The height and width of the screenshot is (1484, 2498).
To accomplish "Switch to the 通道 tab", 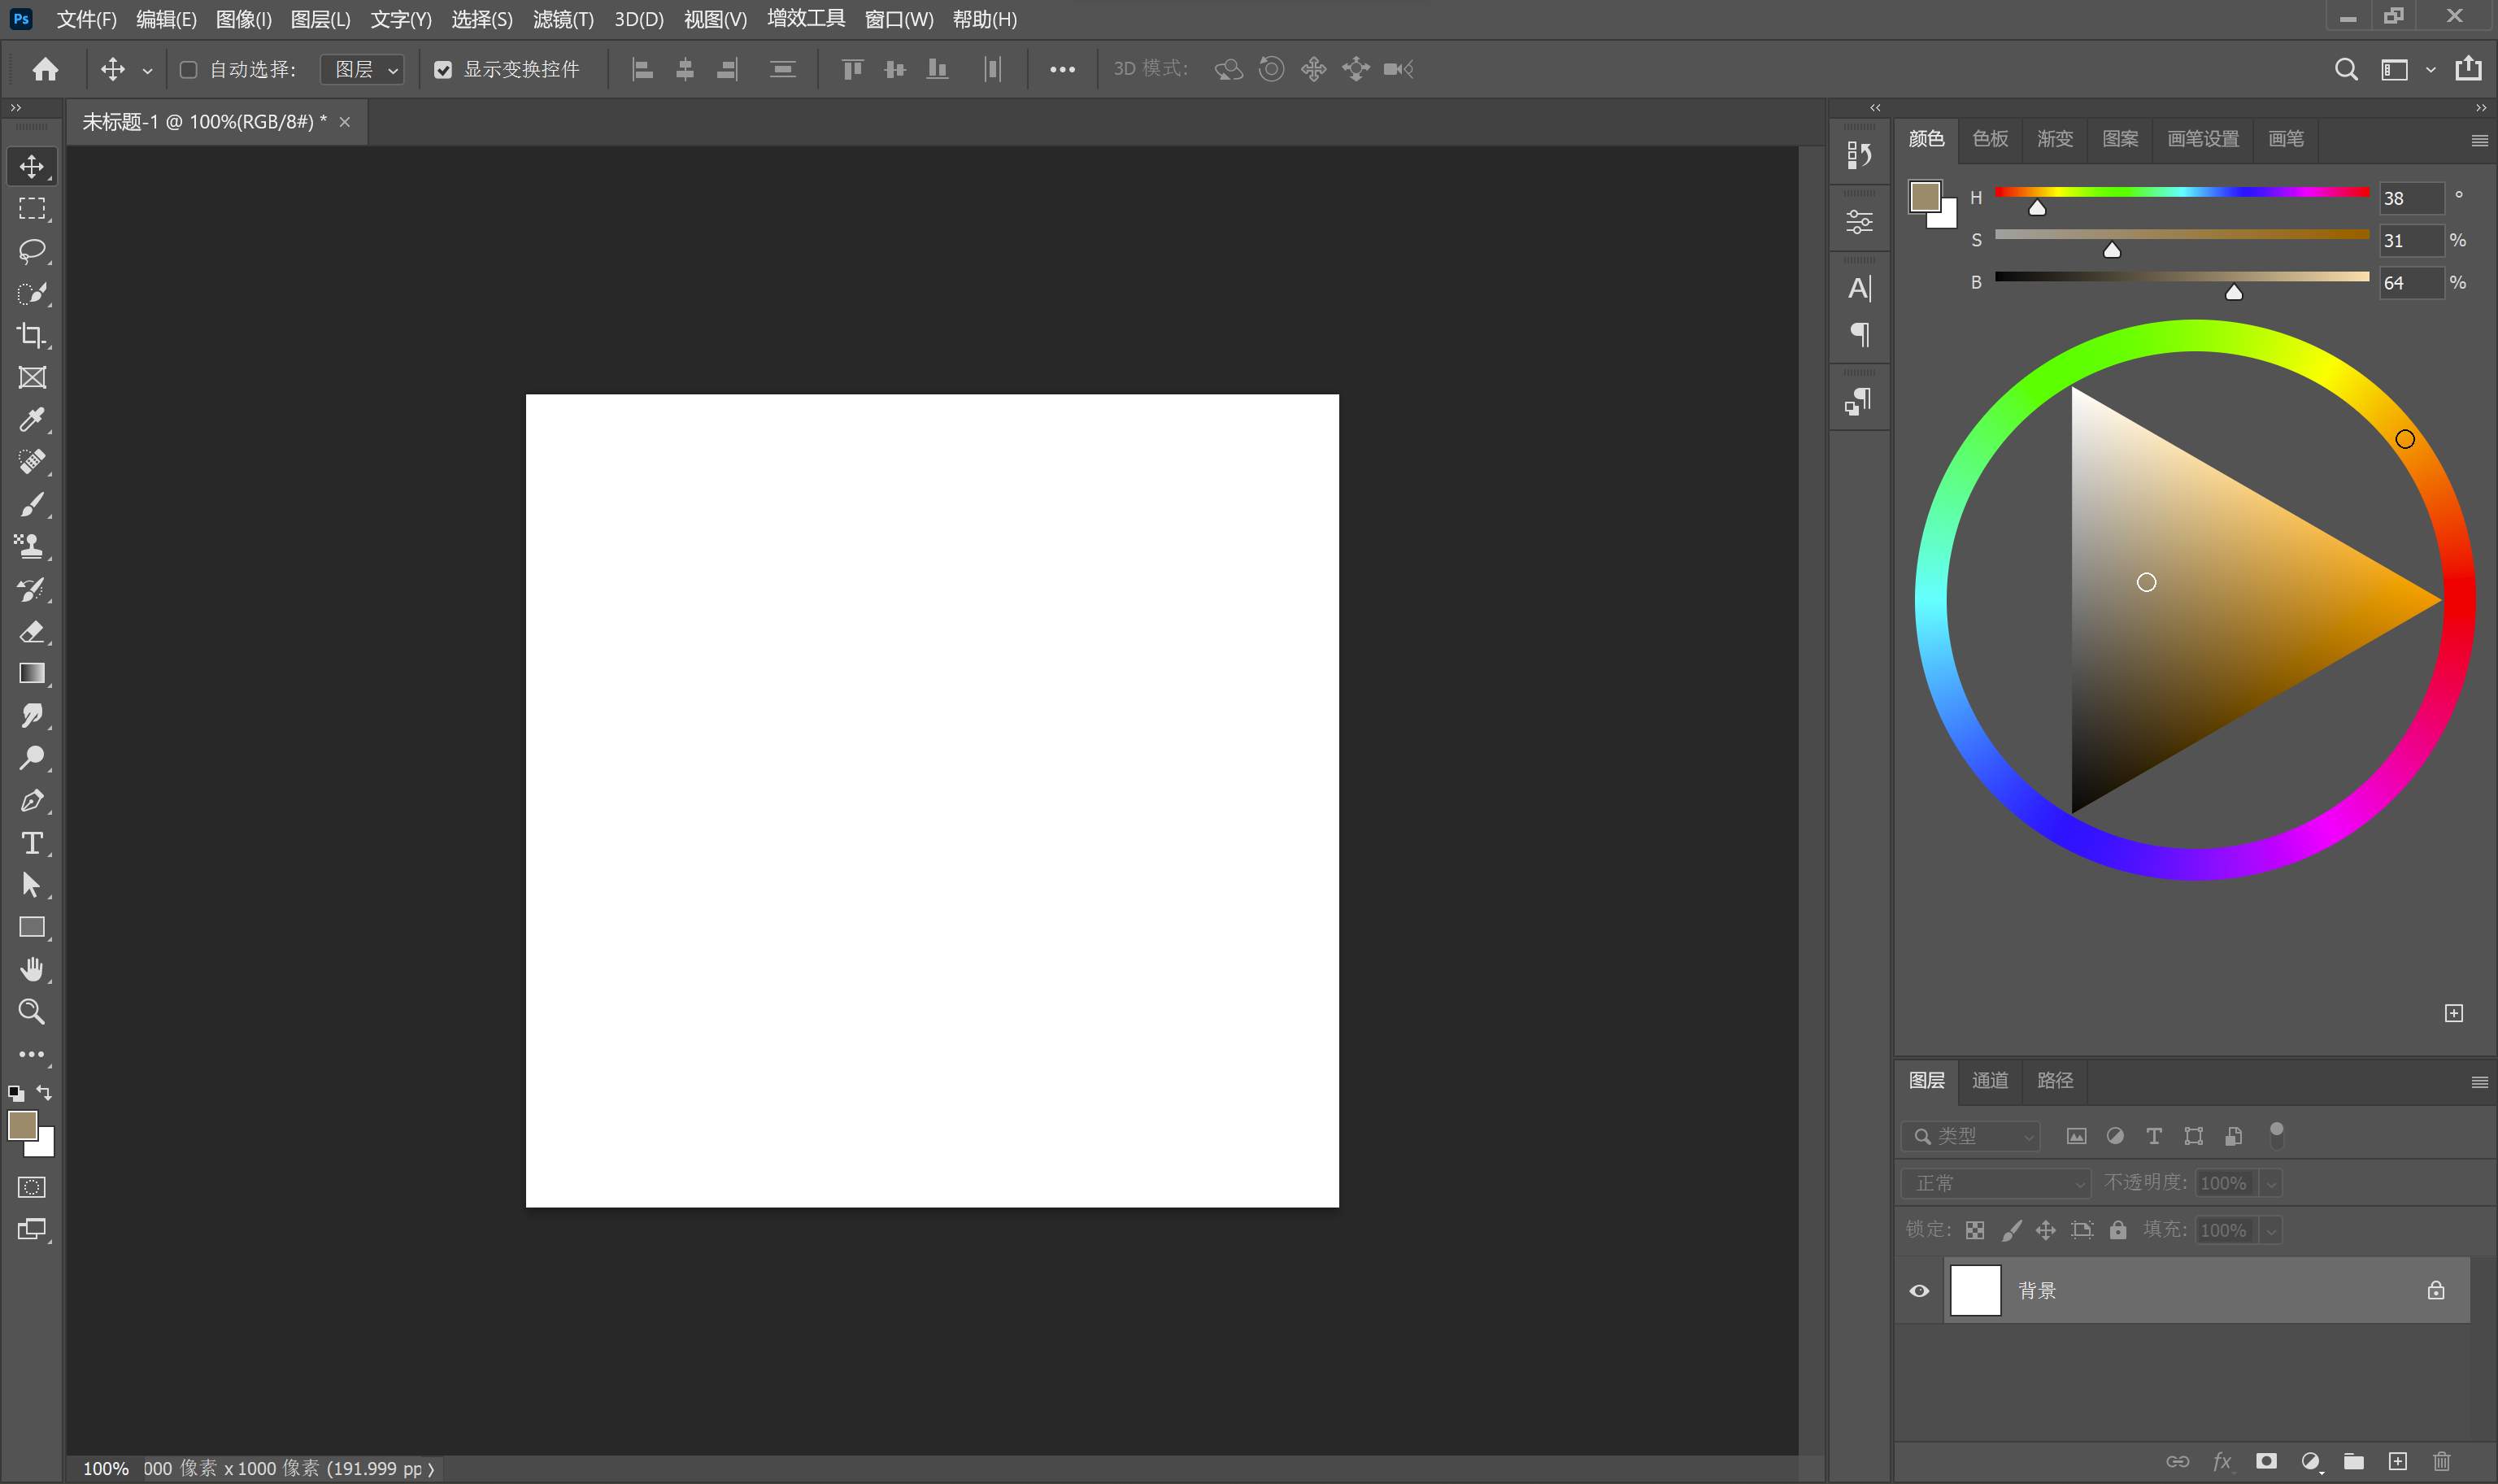I will click(1990, 1081).
